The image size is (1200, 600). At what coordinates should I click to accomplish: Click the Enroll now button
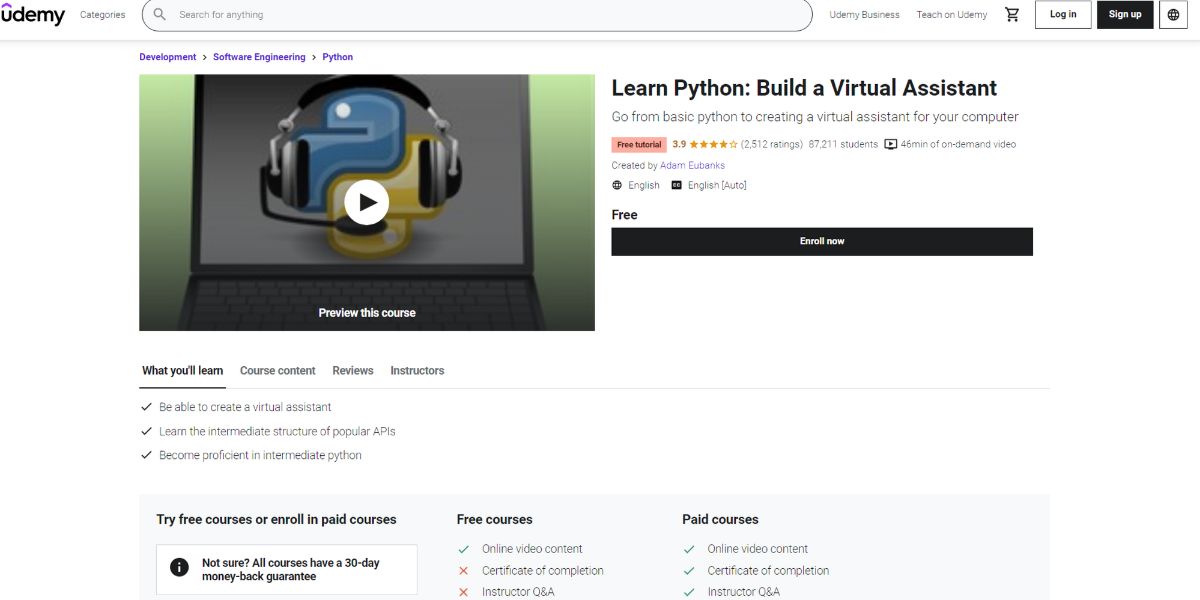pyautogui.click(x=822, y=241)
